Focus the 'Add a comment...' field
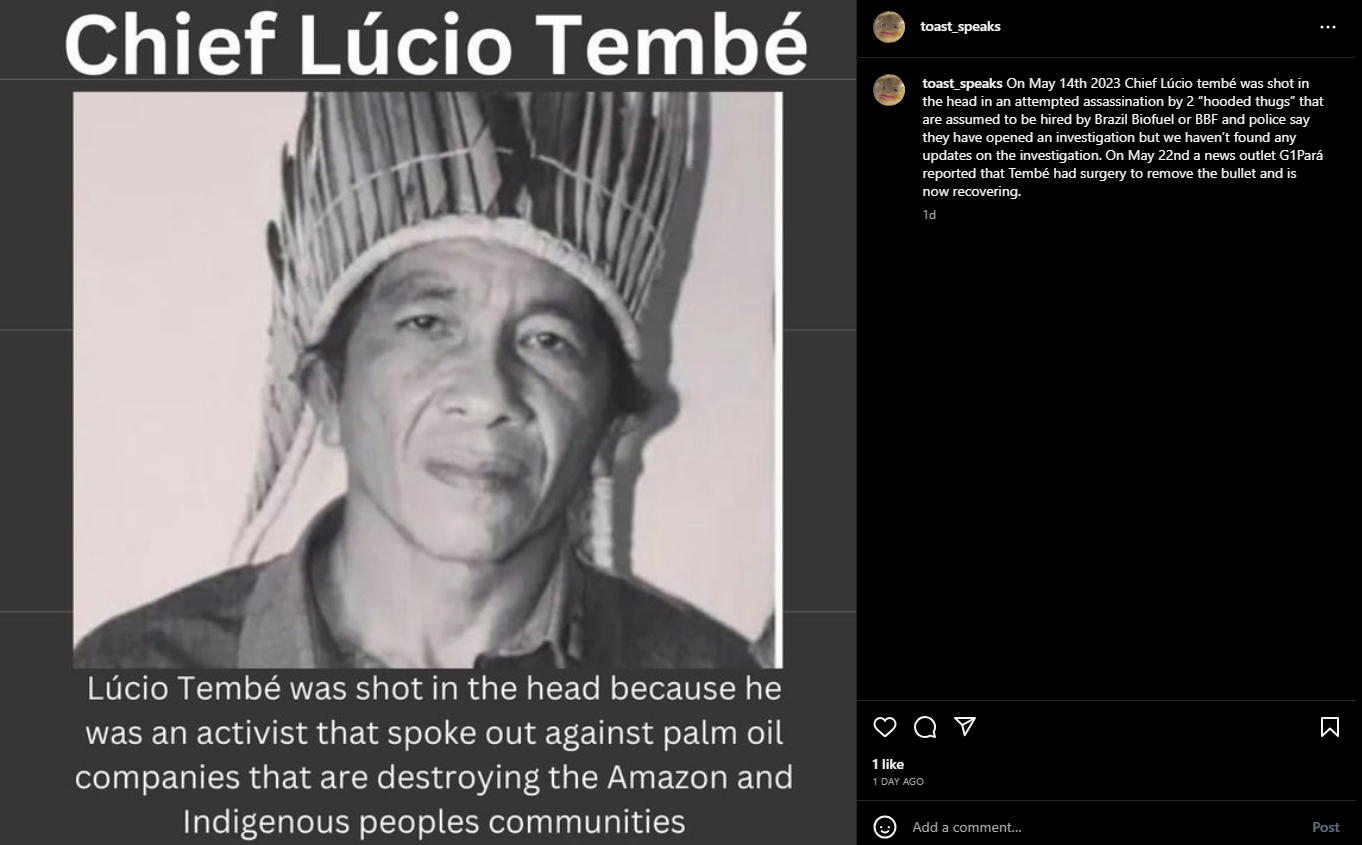 coord(1105,827)
